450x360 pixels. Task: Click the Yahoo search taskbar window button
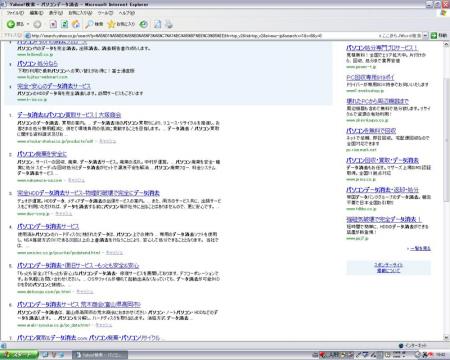pos(100,355)
